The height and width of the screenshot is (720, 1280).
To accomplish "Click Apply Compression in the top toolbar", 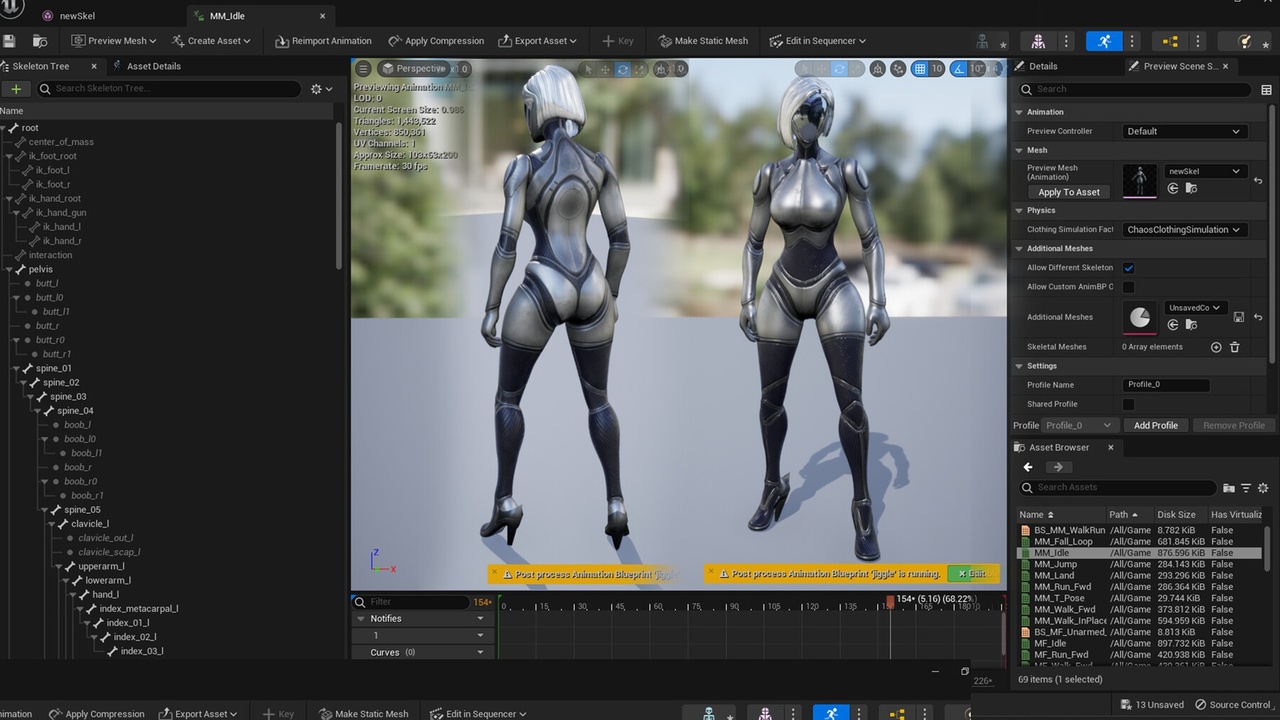I will (435, 41).
